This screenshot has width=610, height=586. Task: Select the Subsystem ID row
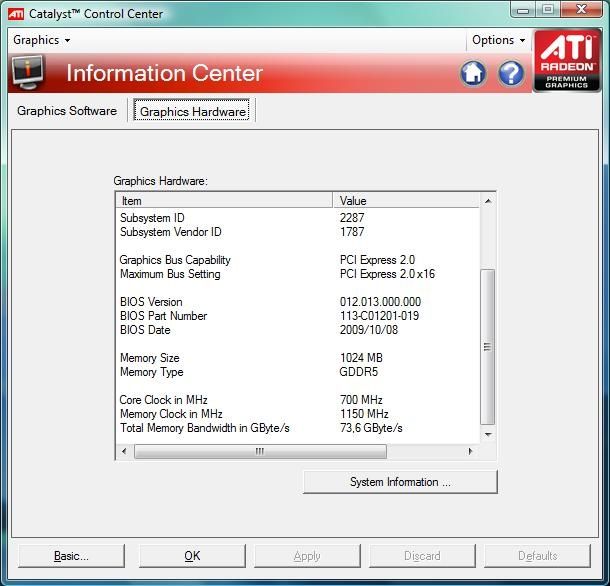click(298, 218)
